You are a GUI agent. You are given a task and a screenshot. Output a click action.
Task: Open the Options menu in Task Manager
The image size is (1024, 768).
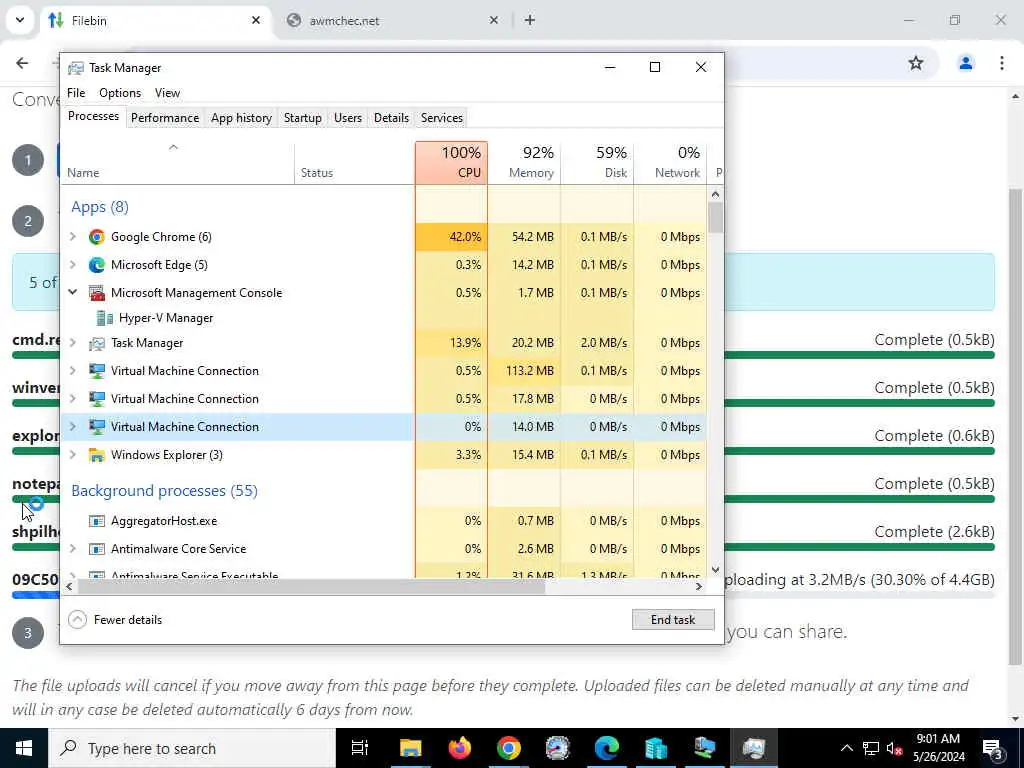tap(120, 93)
